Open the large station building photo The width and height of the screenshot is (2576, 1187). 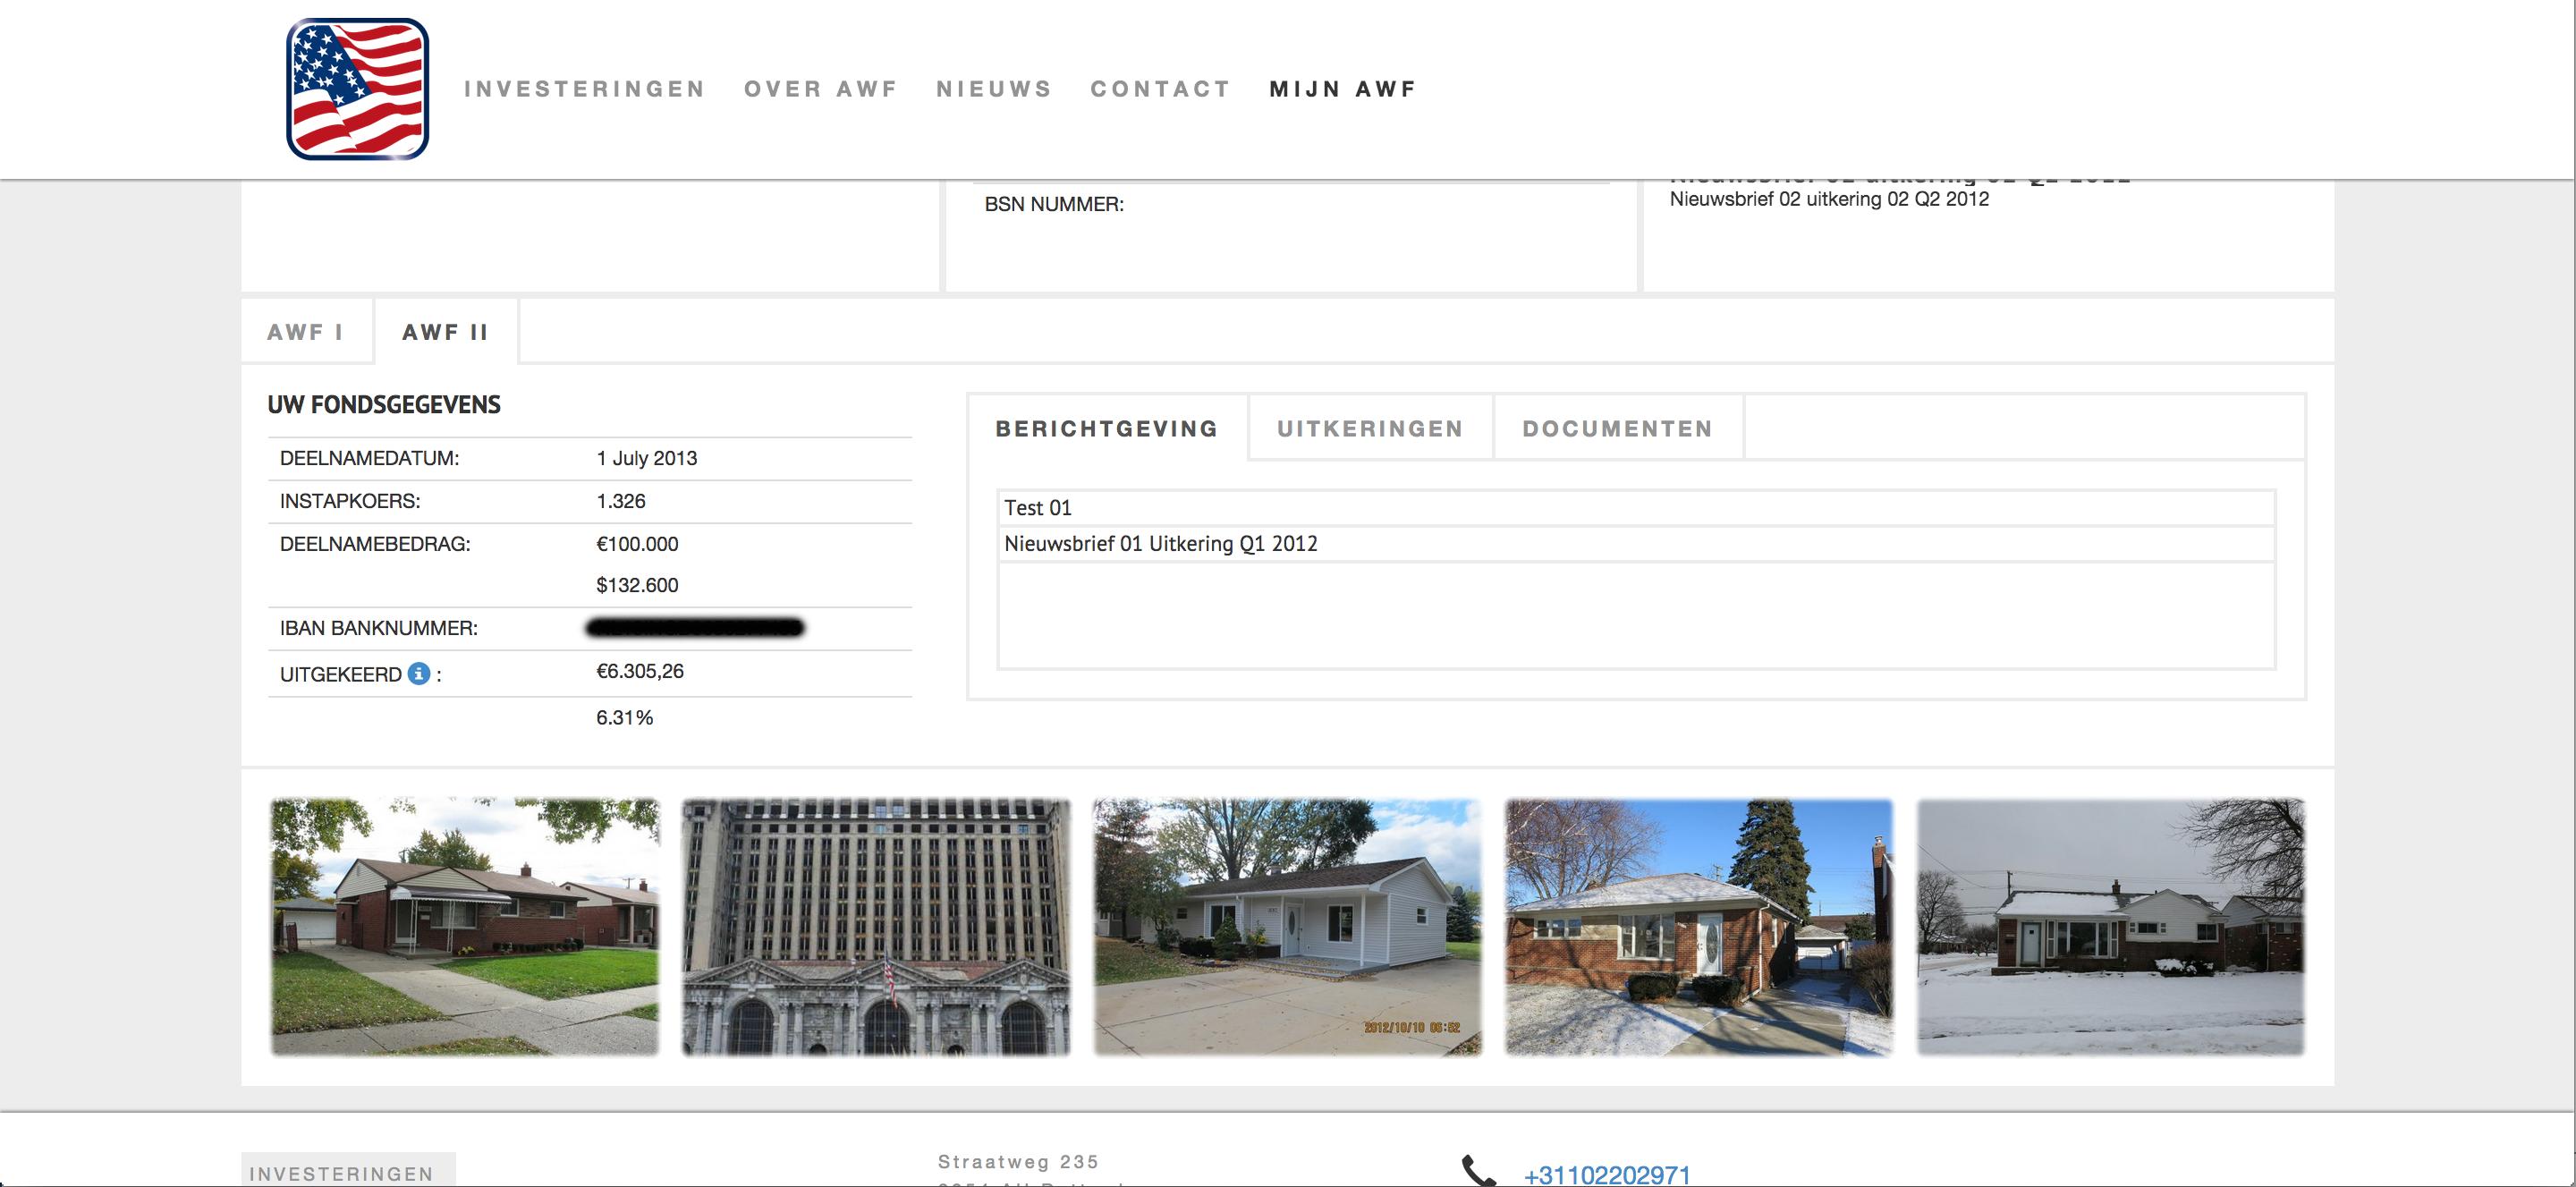[x=875, y=926]
